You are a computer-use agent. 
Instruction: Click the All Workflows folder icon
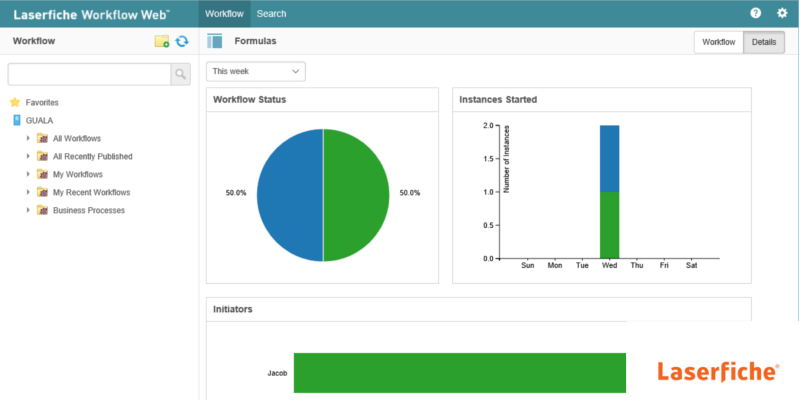click(42, 138)
